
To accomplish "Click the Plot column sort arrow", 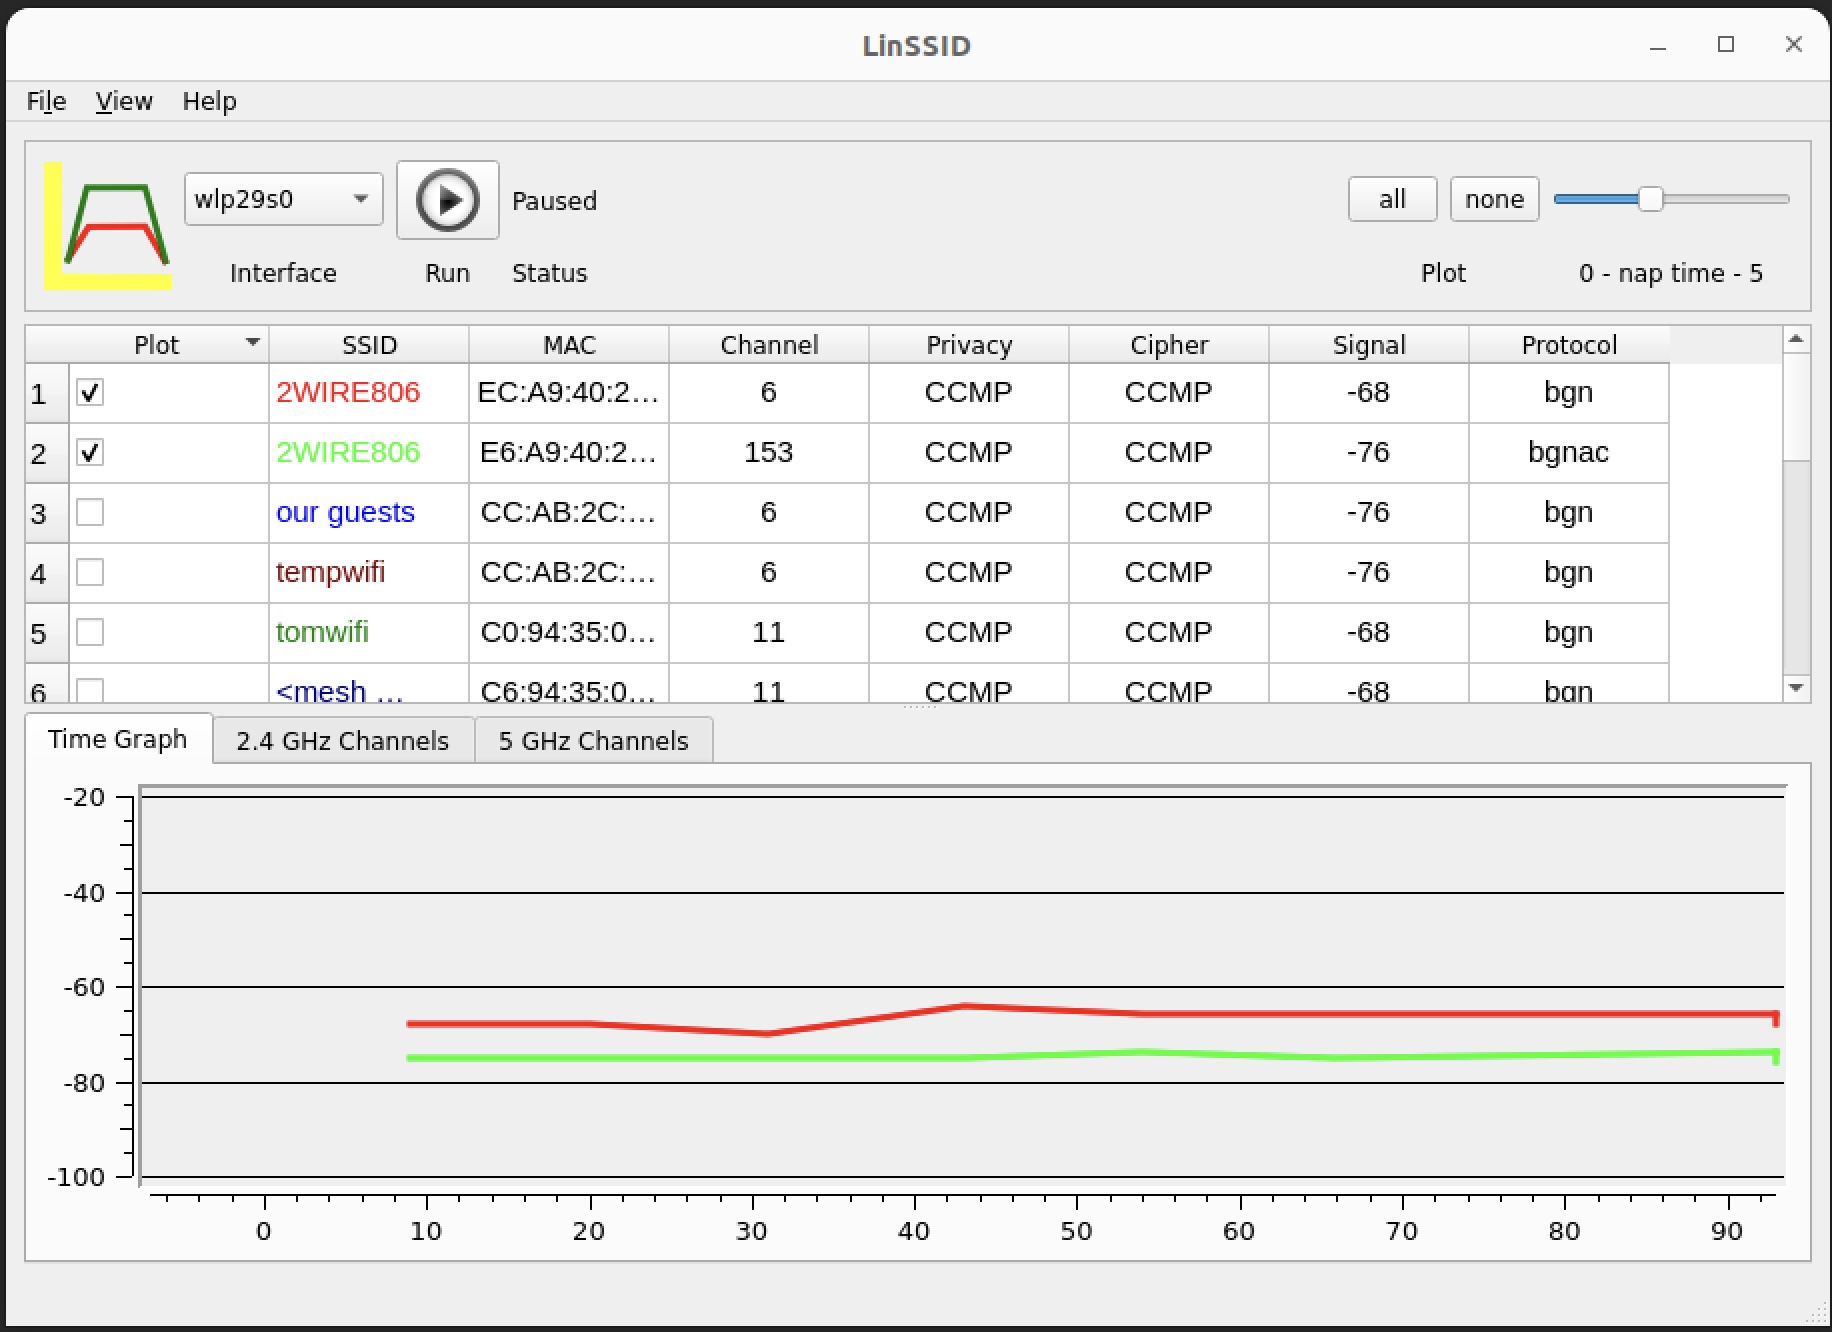I will (253, 343).
